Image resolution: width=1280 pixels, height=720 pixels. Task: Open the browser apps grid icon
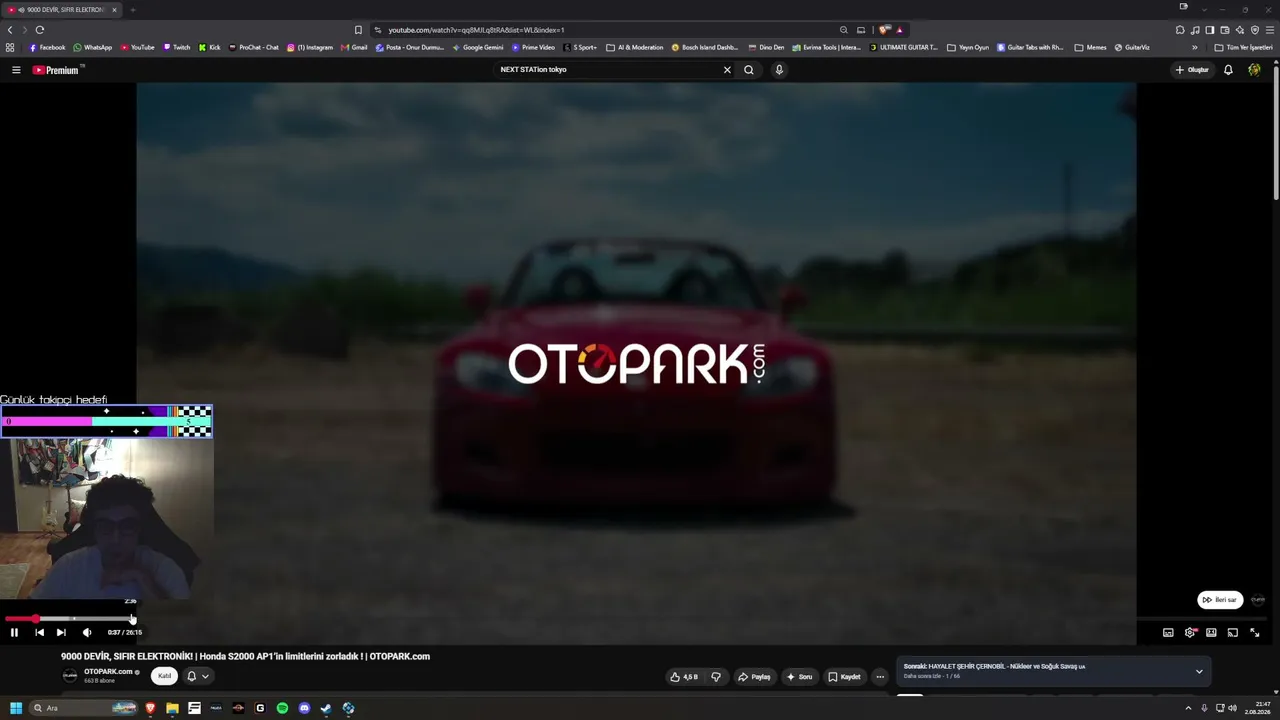(10, 47)
